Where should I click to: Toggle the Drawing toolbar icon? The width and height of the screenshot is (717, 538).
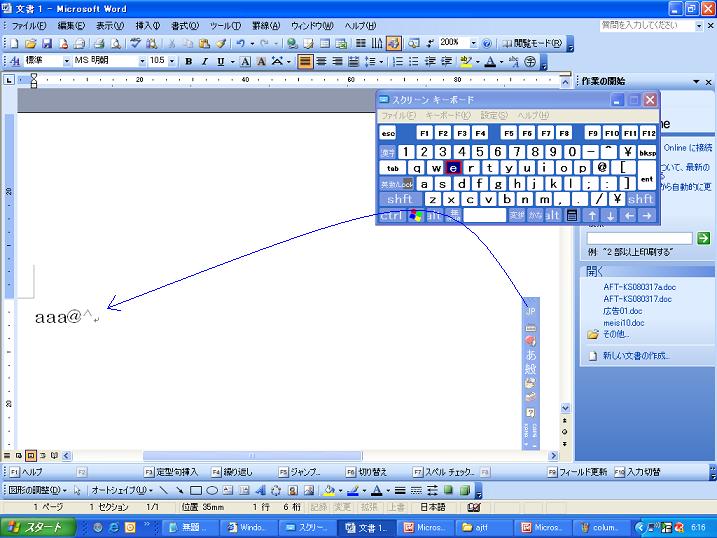tap(393, 43)
